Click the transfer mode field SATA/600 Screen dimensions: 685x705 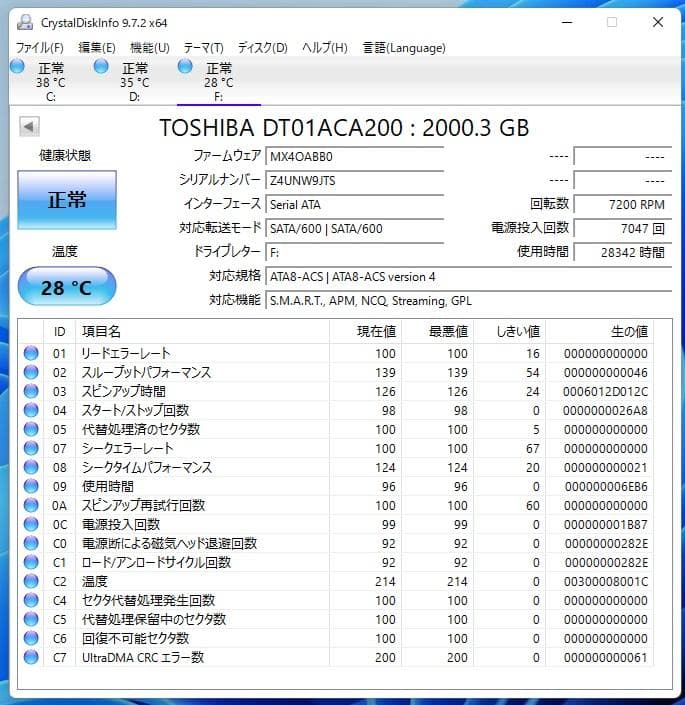point(355,228)
